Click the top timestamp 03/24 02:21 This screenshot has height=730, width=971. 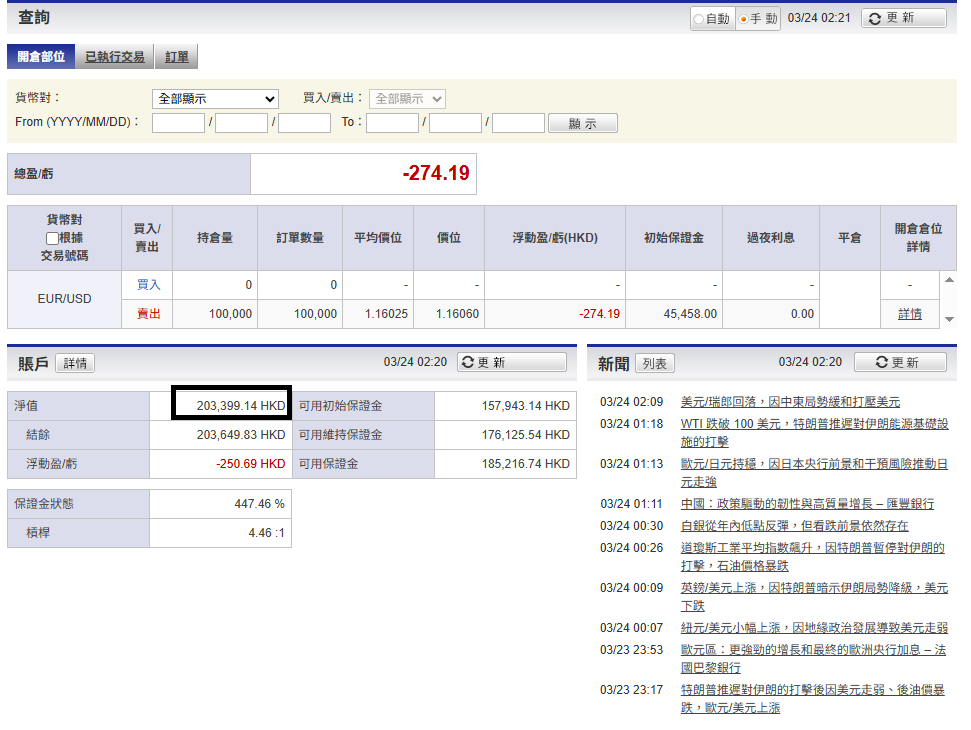(x=819, y=18)
